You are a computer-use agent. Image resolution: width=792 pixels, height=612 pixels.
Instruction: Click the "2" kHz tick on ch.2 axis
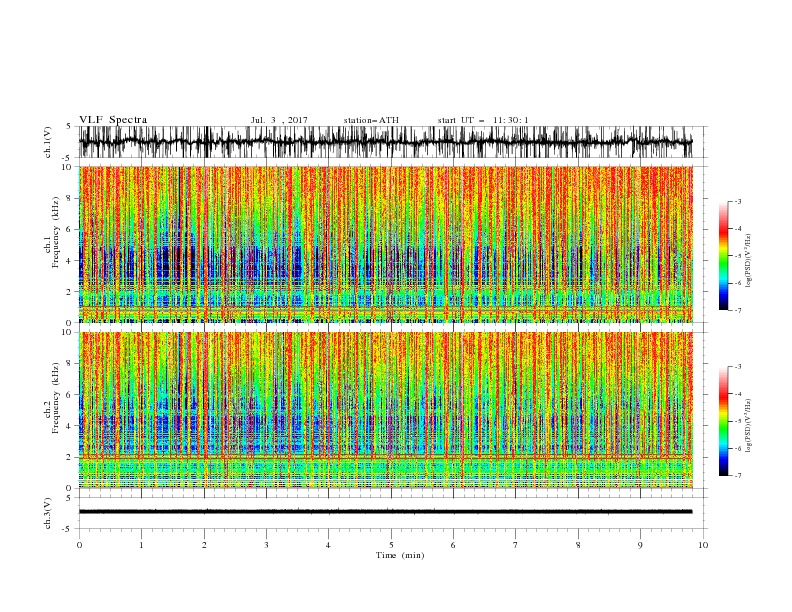[x=69, y=457]
